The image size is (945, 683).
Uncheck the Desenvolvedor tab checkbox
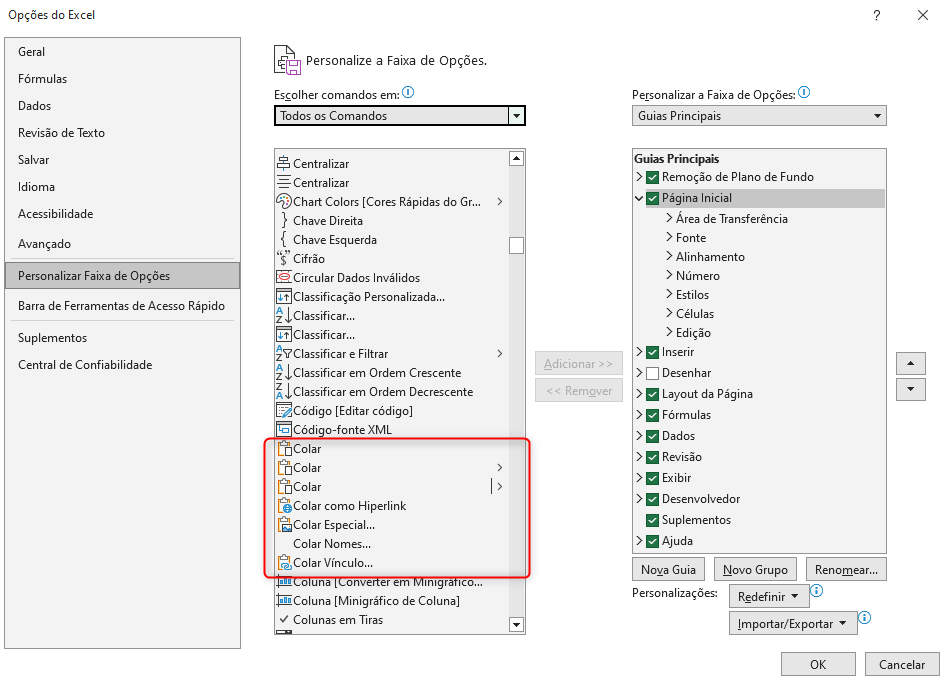click(652, 499)
